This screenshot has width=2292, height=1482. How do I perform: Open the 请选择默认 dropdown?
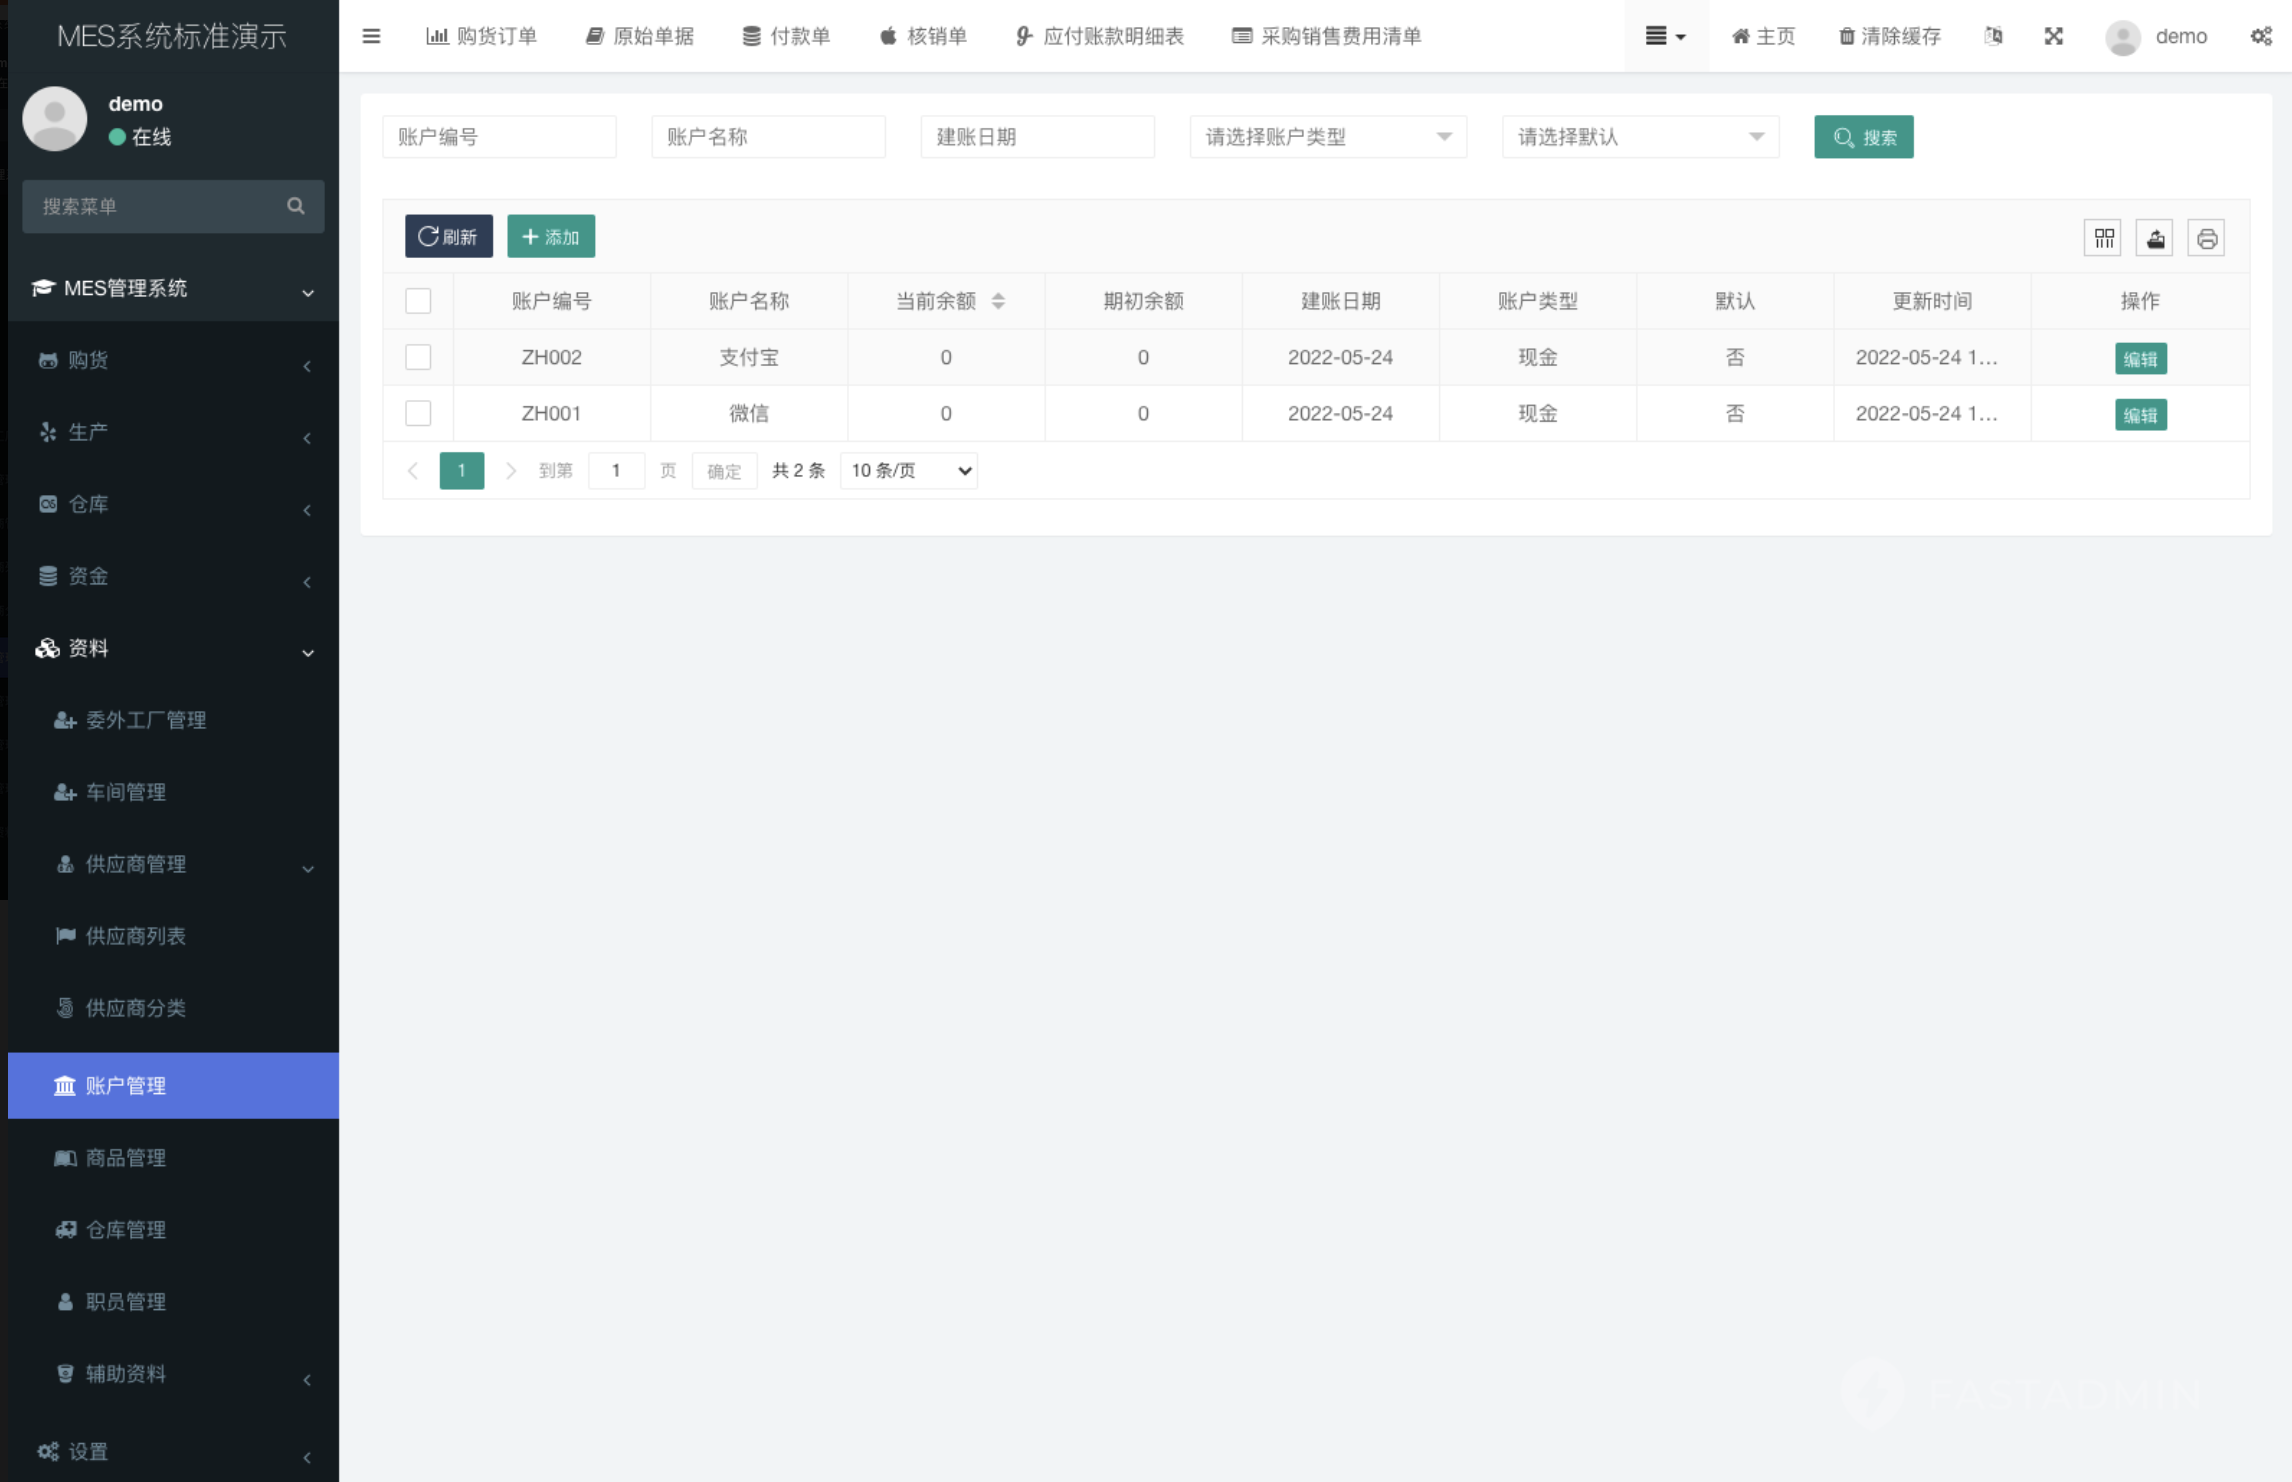point(1639,137)
